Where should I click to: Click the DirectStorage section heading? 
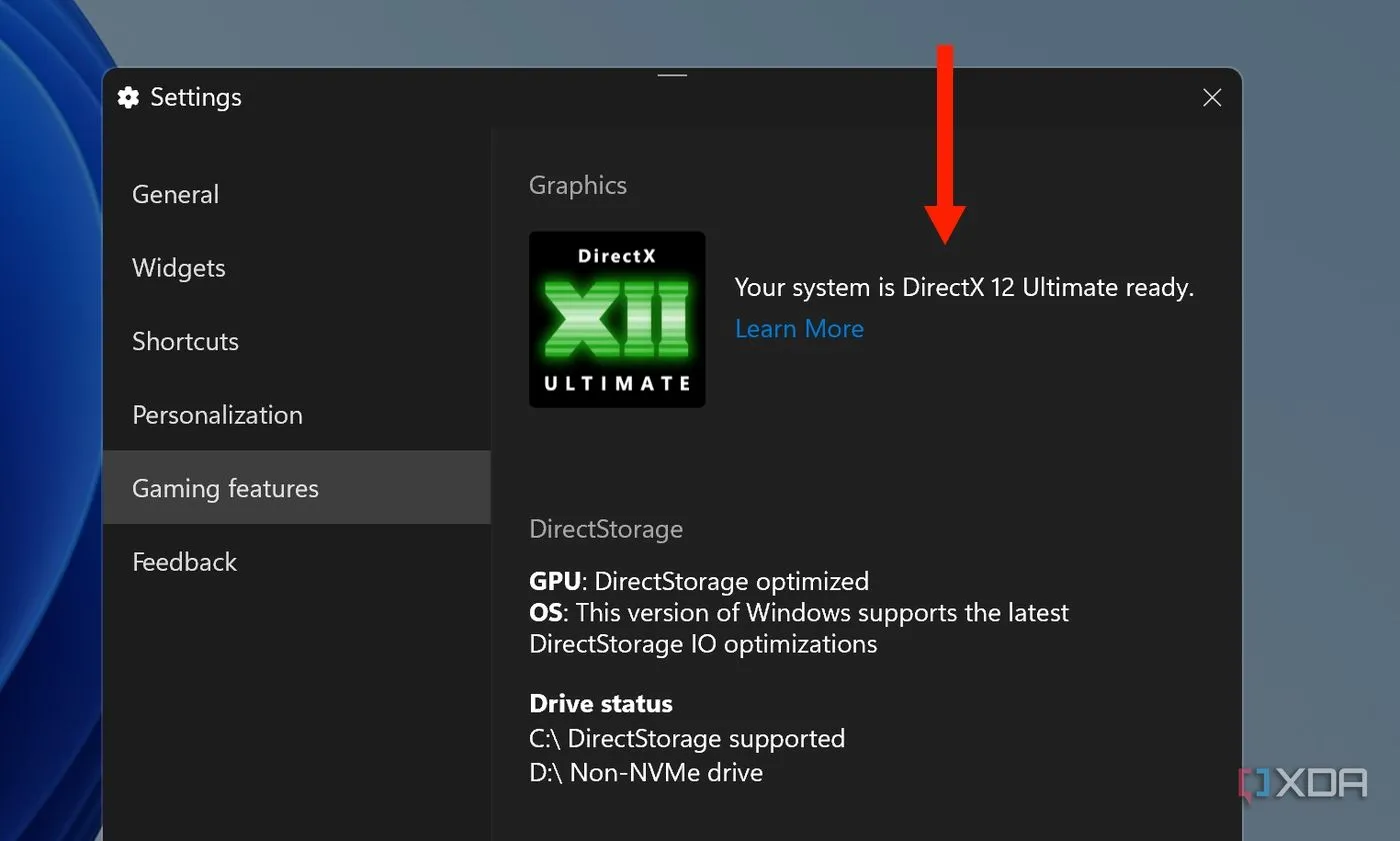(606, 529)
